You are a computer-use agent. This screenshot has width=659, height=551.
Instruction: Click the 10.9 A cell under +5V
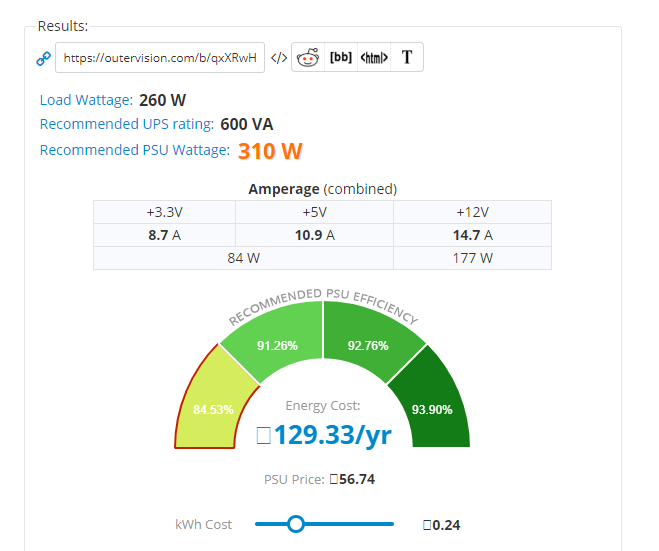pos(314,235)
